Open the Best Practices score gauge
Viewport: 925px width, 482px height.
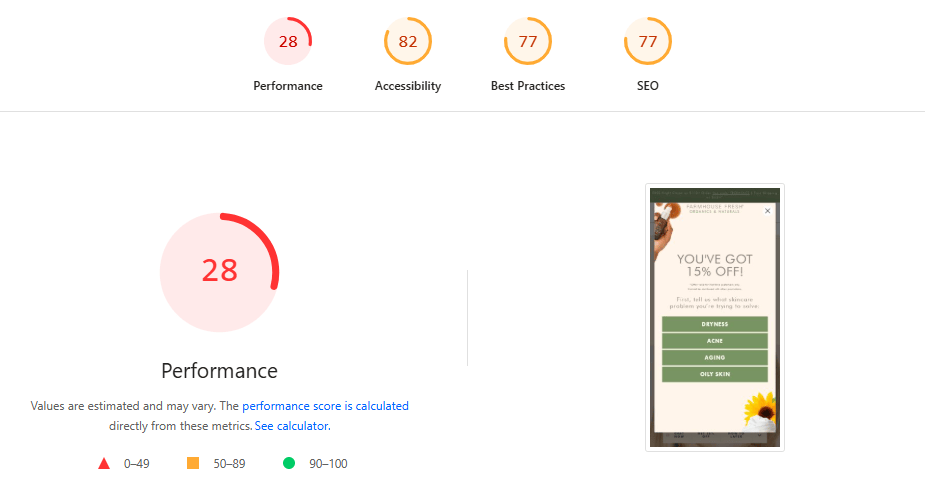click(528, 42)
